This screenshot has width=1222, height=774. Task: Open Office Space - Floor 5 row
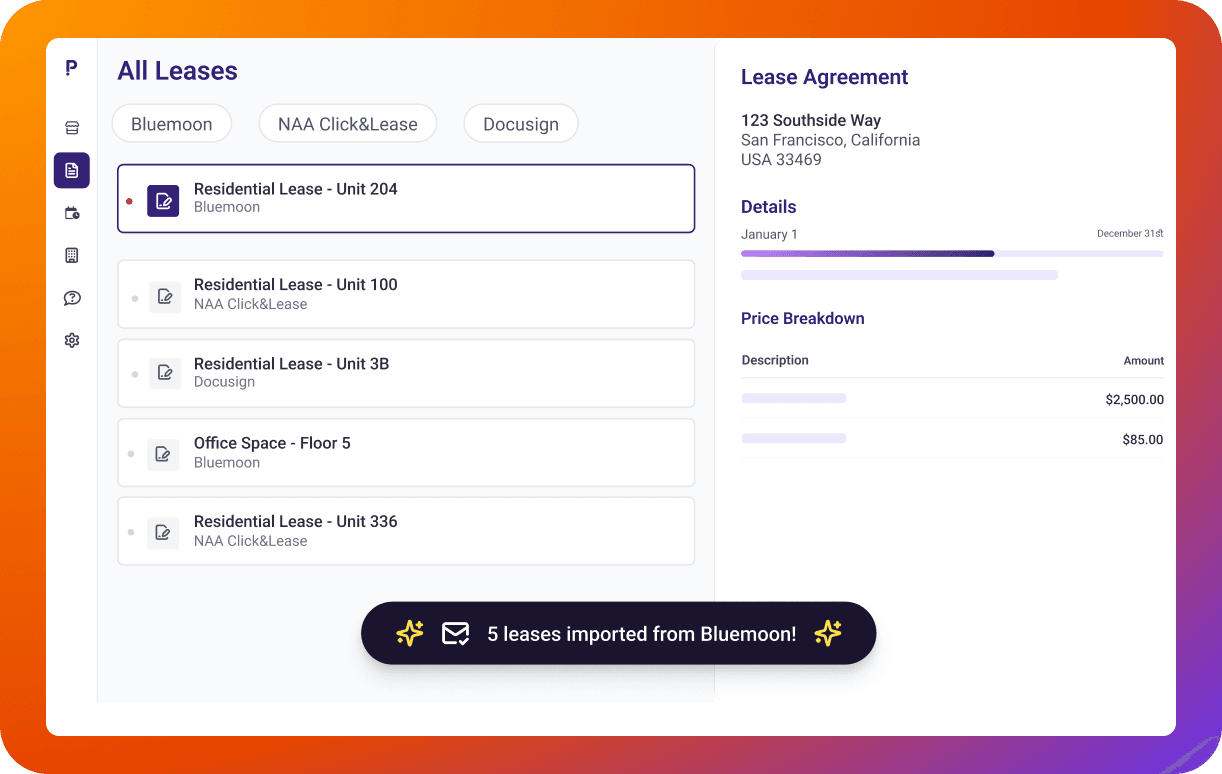[x=406, y=452]
